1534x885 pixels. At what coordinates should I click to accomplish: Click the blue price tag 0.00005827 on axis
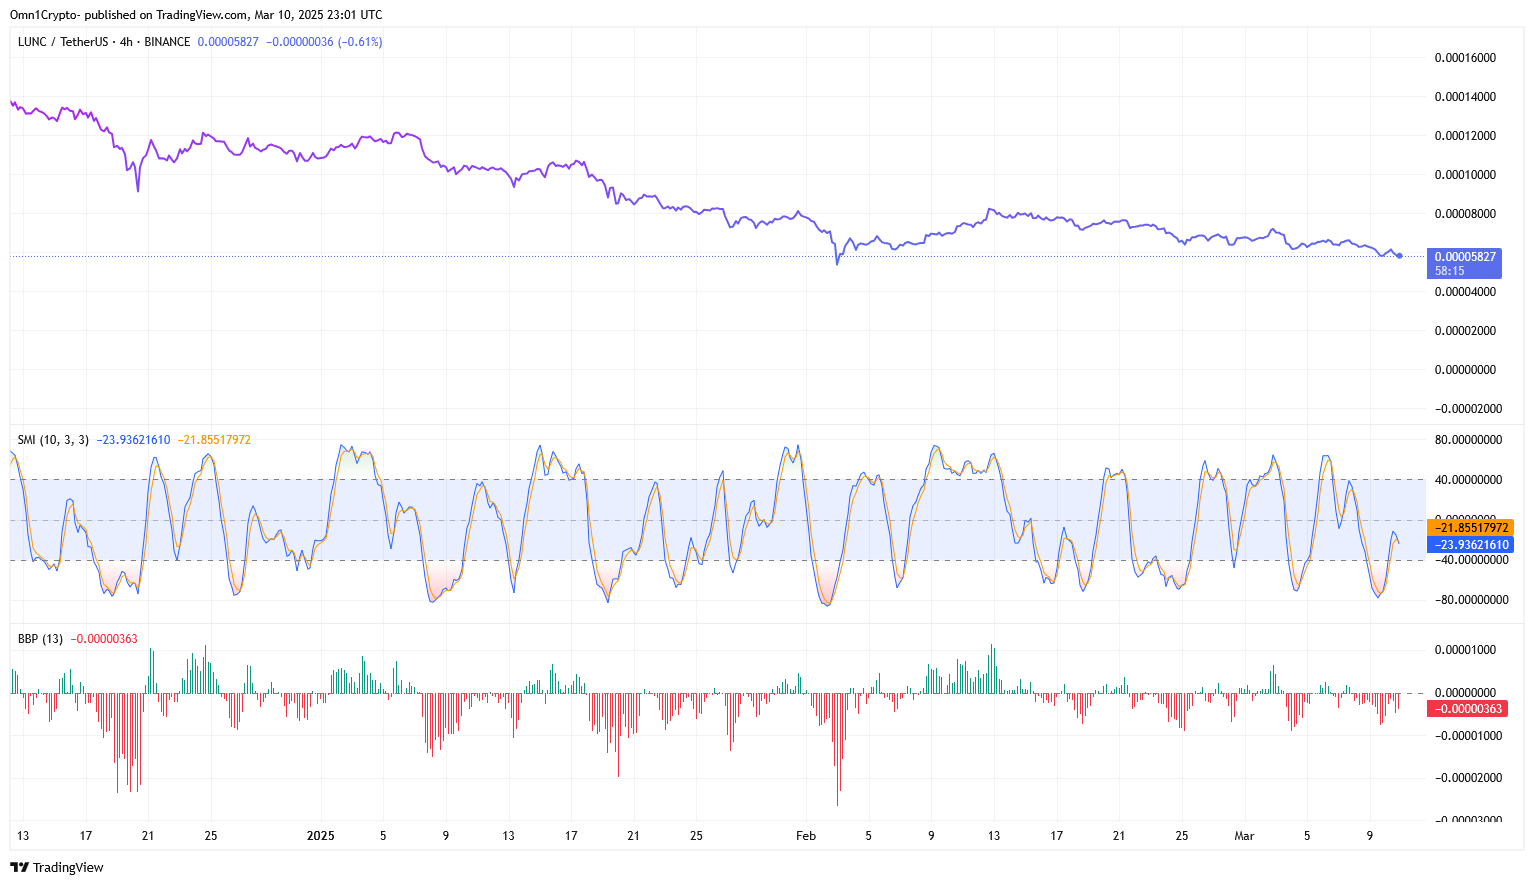pos(1465,263)
